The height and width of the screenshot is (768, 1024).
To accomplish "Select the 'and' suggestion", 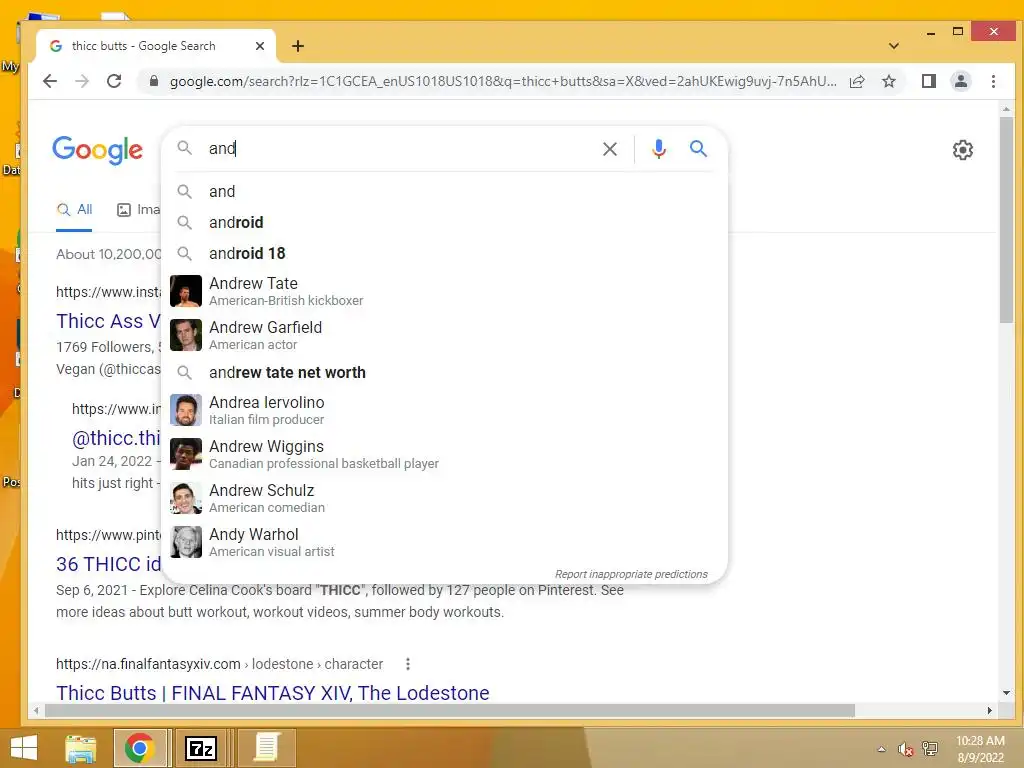I will [444, 191].
